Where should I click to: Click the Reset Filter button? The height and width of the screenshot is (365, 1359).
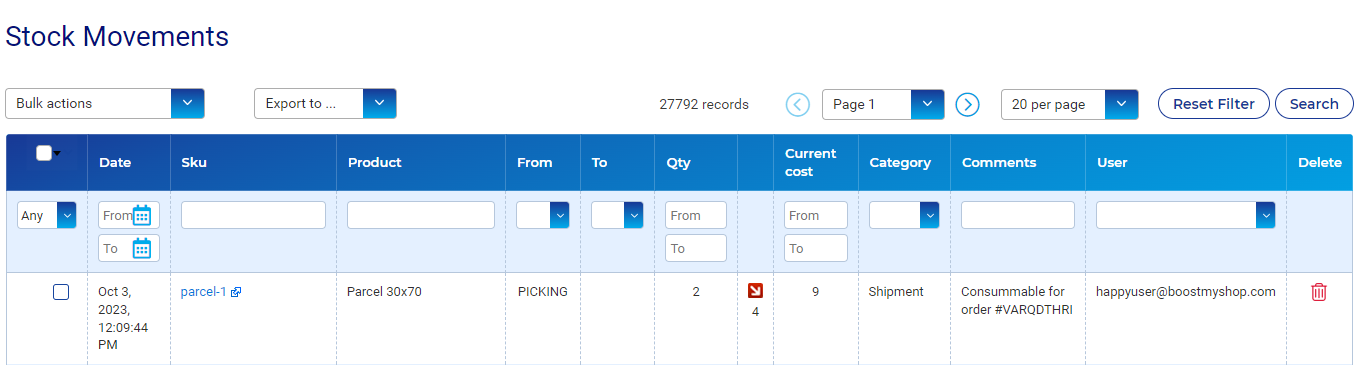(x=1214, y=104)
